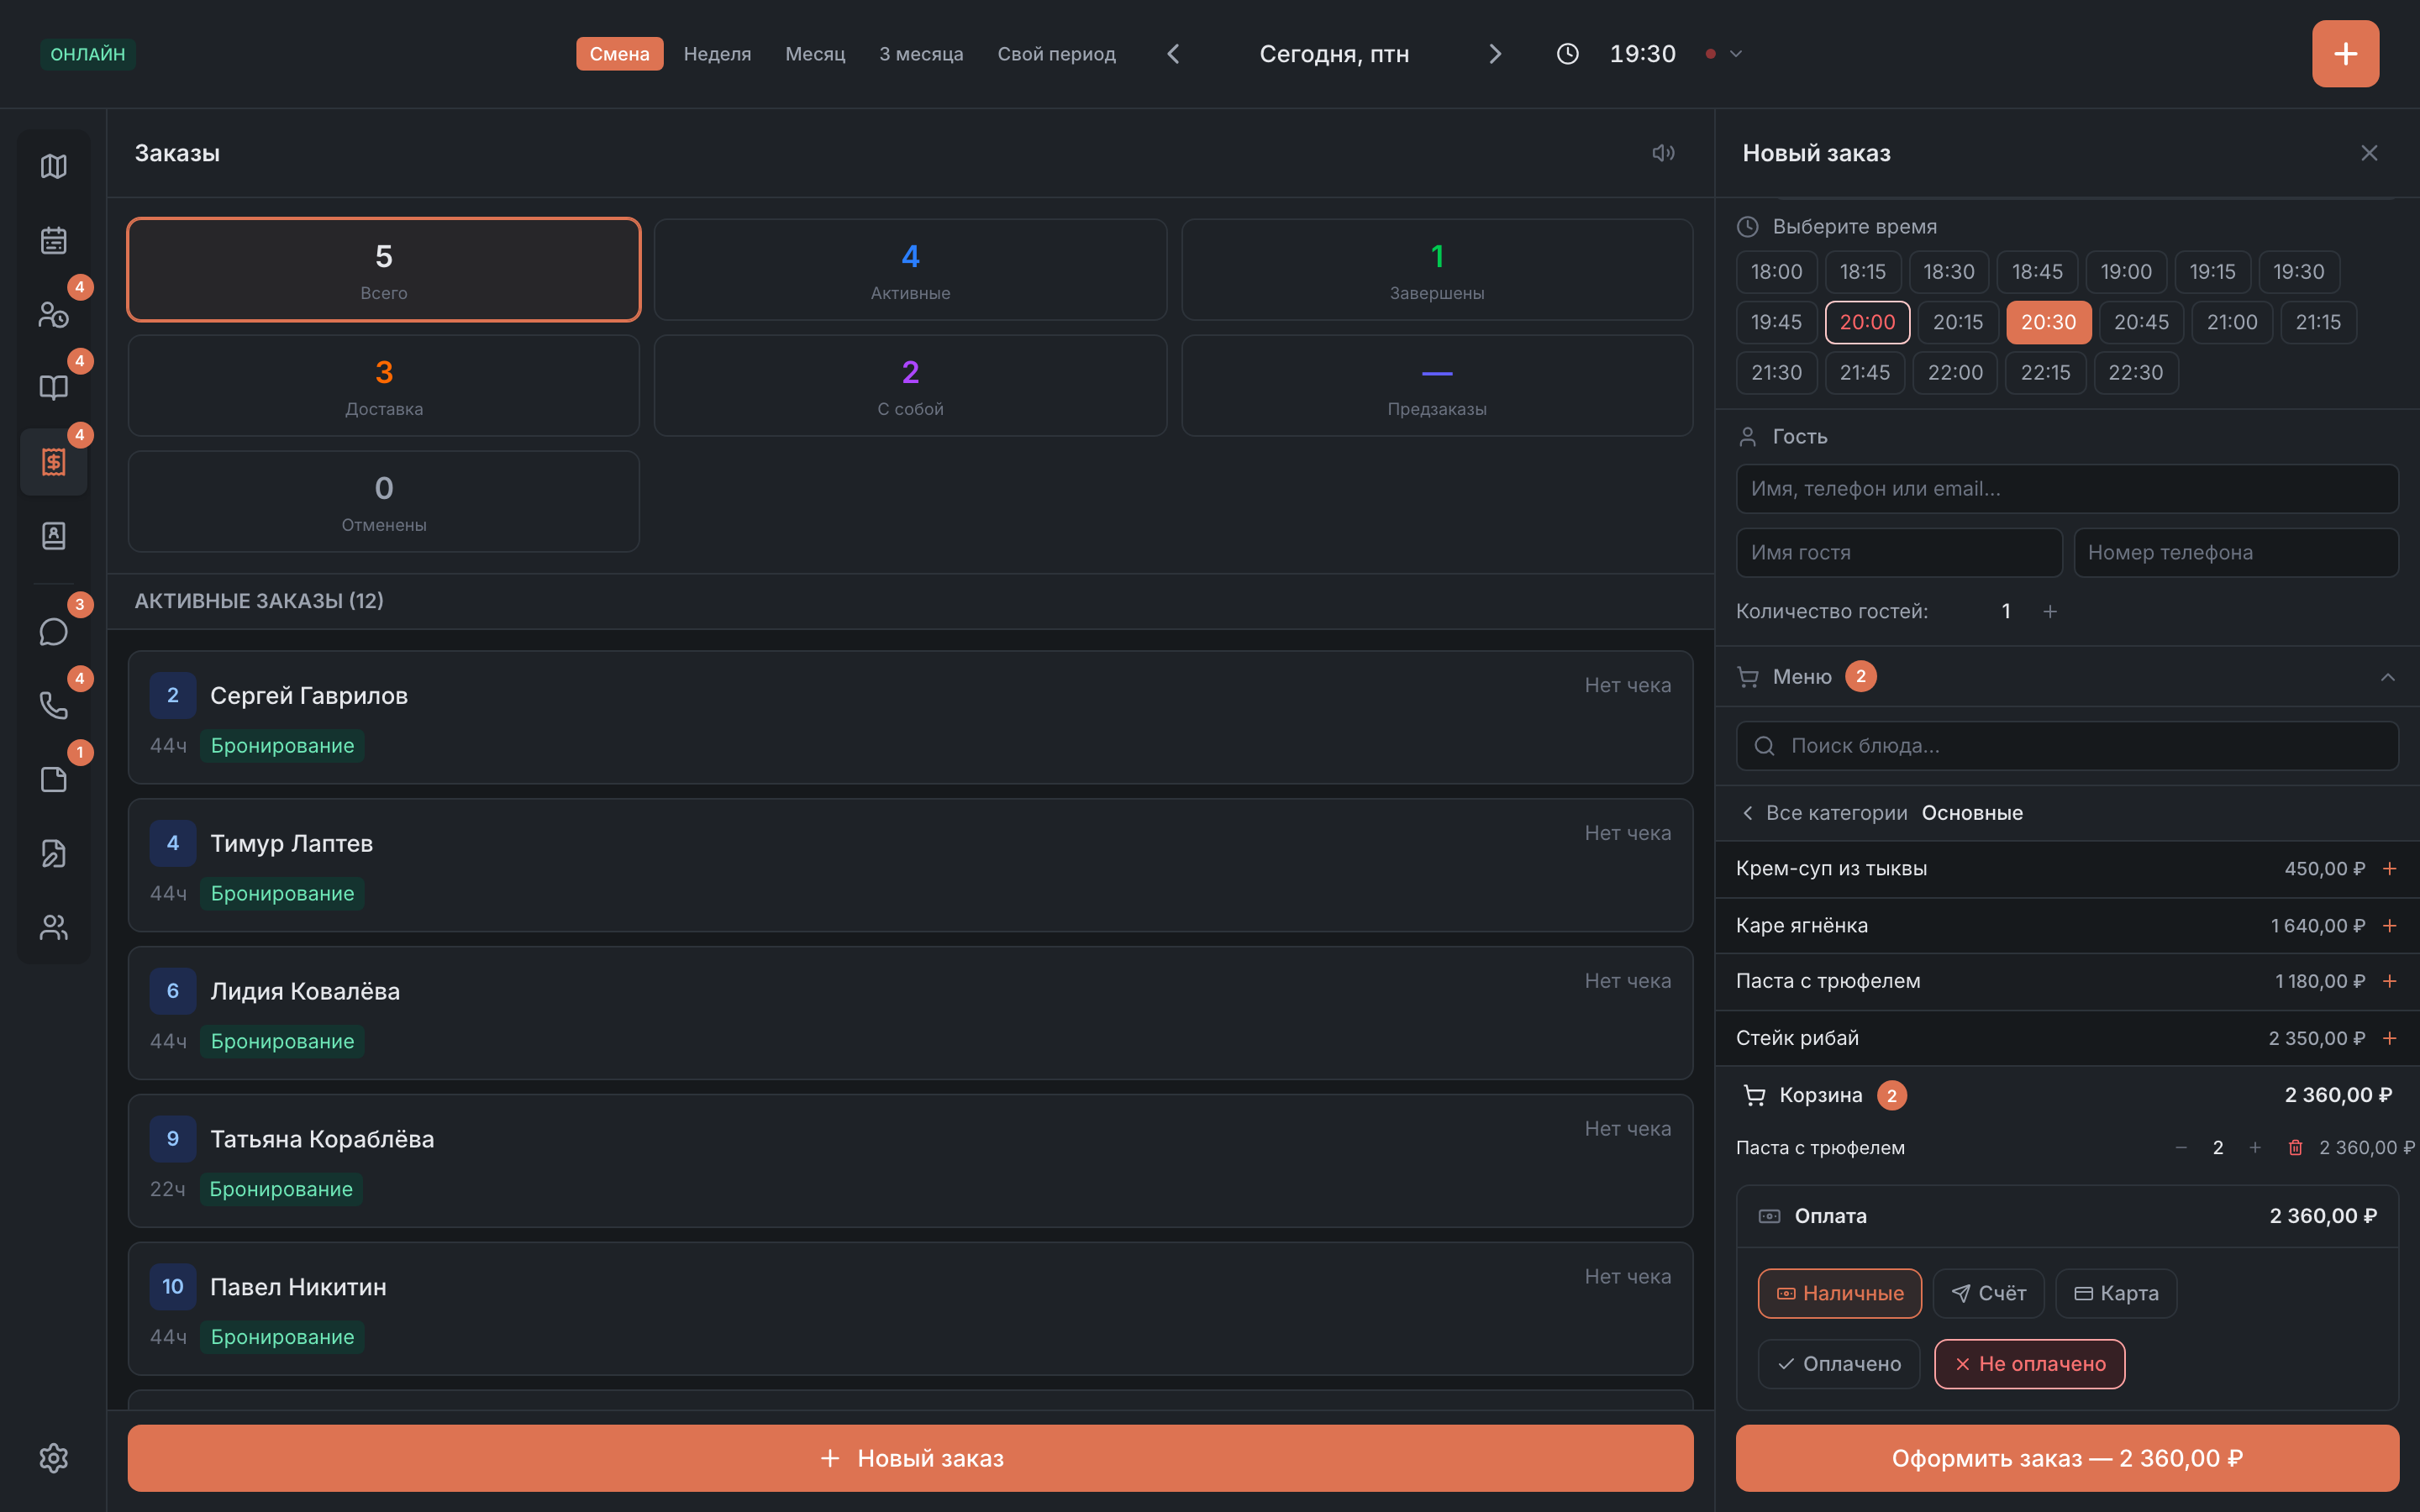Add Стейк рибай with plus icon
The image size is (2420, 1512).
click(x=2389, y=1038)
